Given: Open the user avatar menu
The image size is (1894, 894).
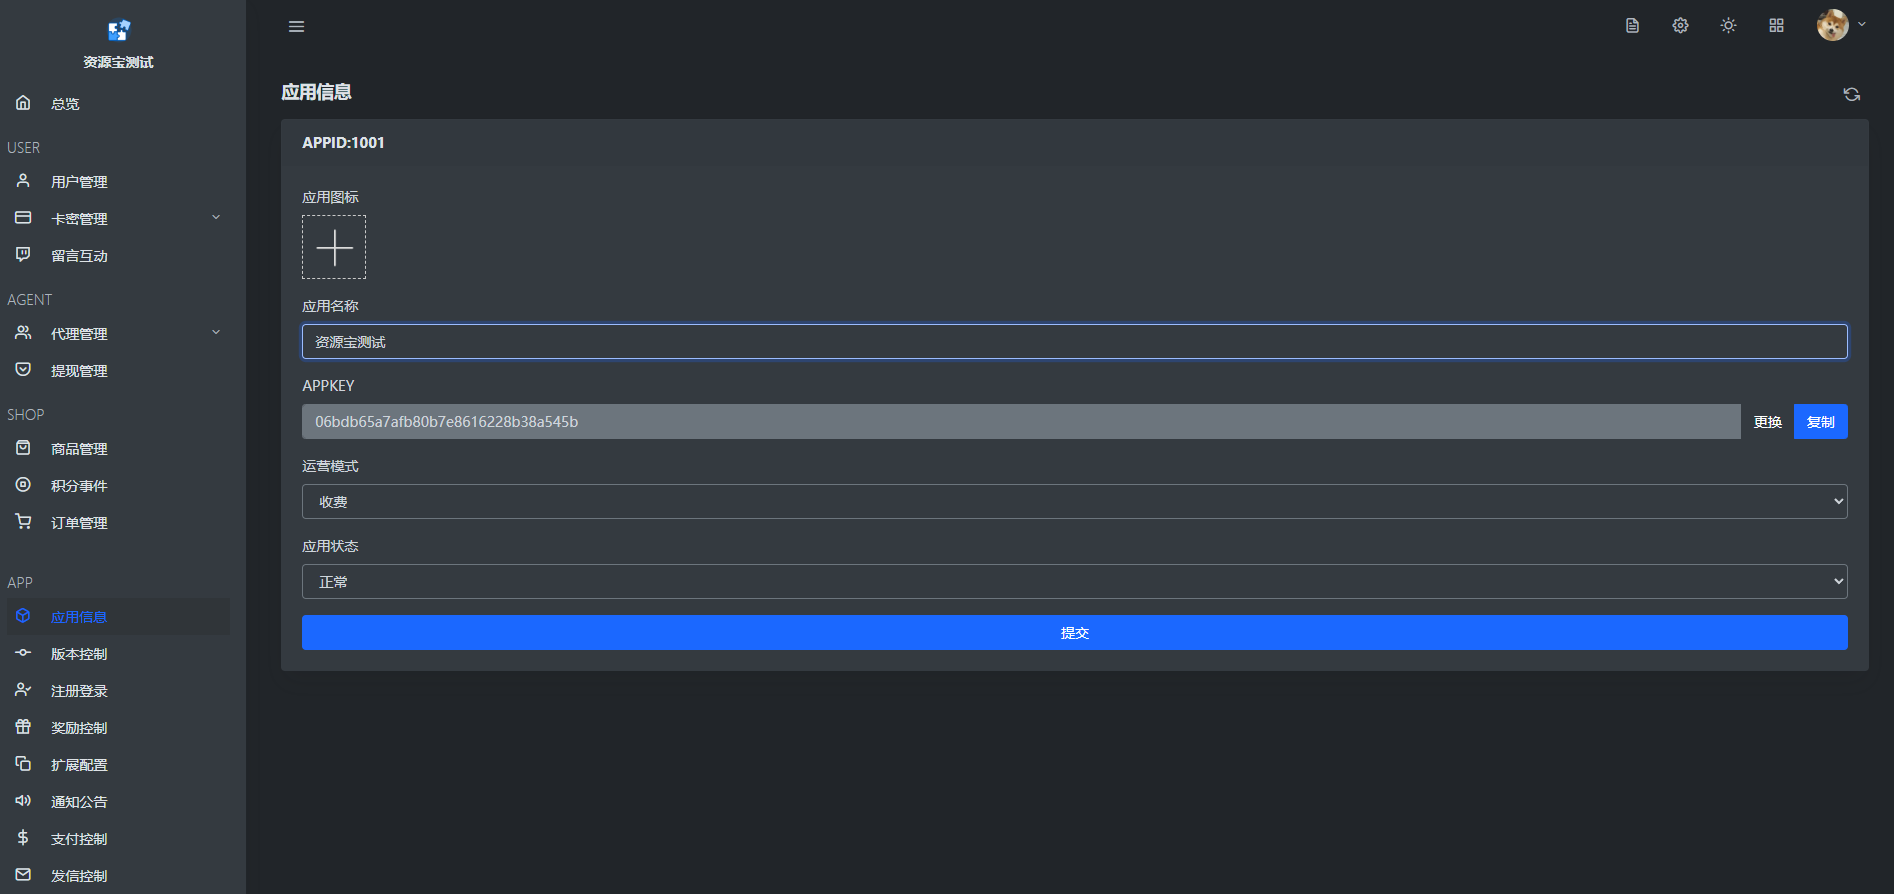Looking at the screenshot, I should (x=1832, y=25).
